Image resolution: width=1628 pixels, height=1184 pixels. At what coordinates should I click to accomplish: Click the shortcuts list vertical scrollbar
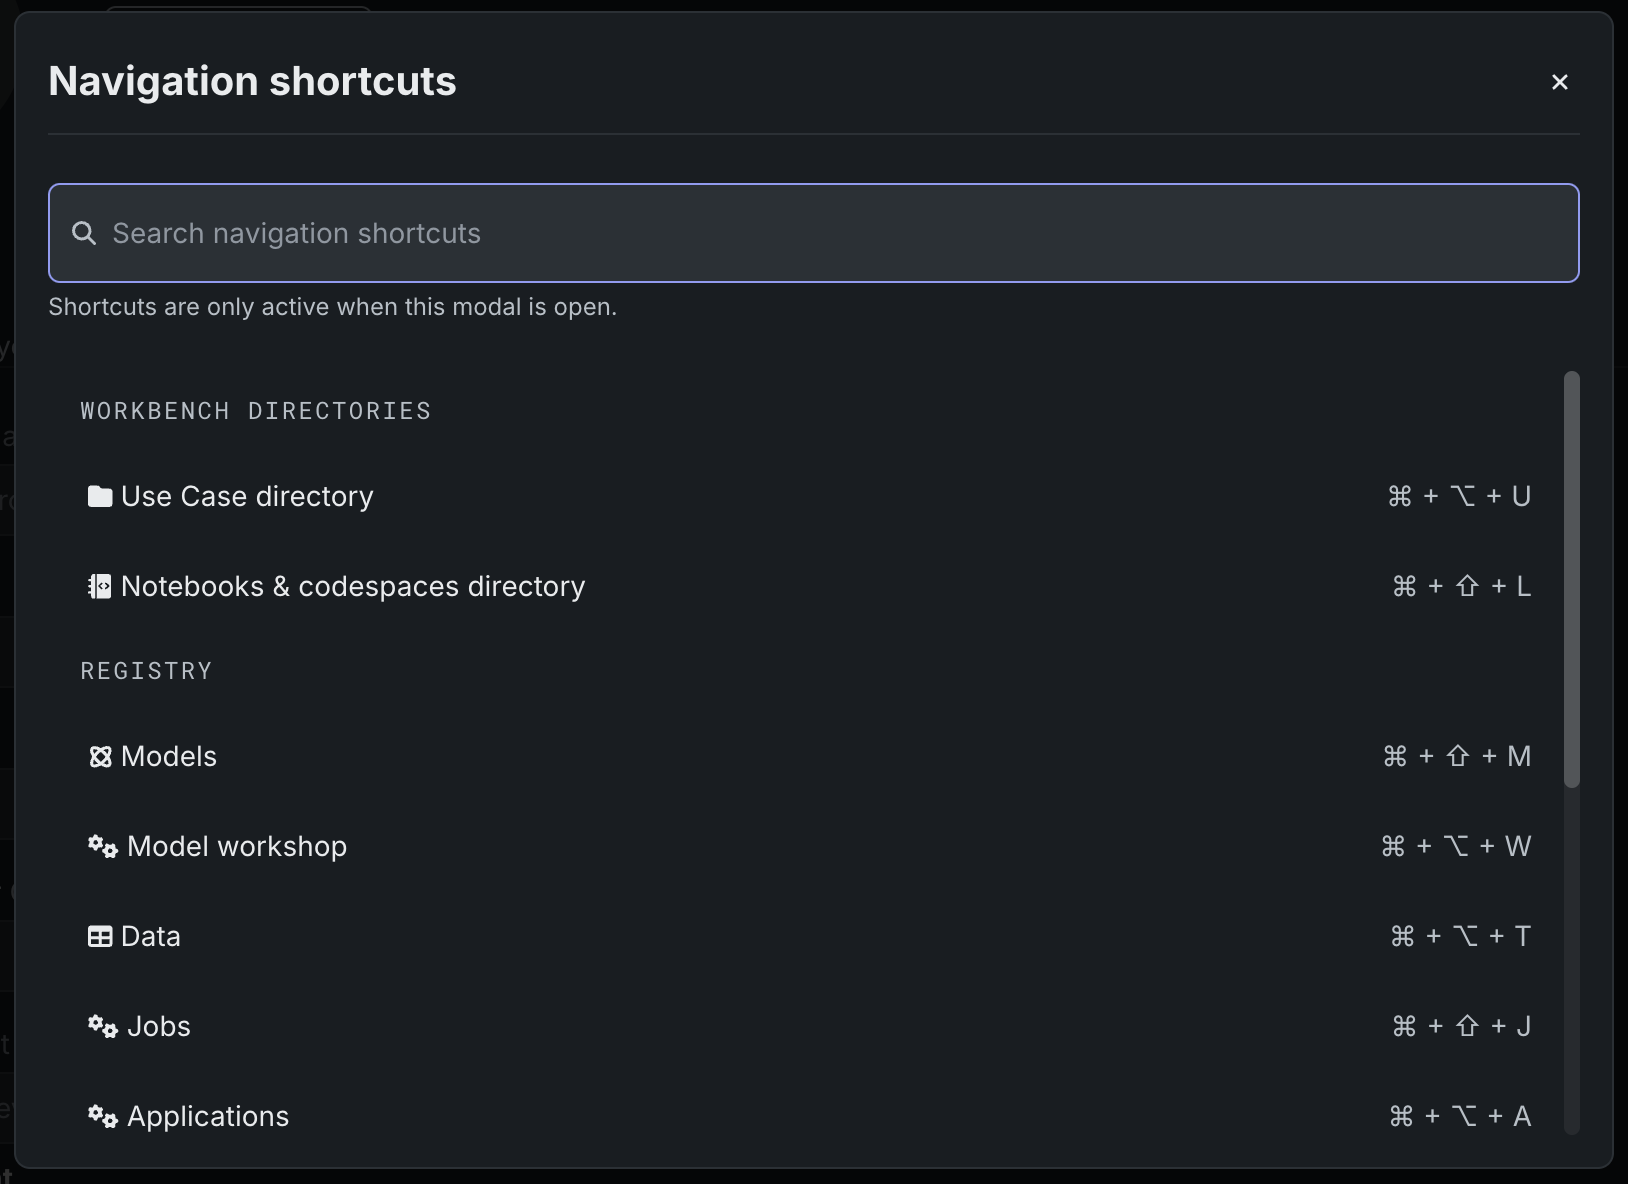(x=1571, y=580)
